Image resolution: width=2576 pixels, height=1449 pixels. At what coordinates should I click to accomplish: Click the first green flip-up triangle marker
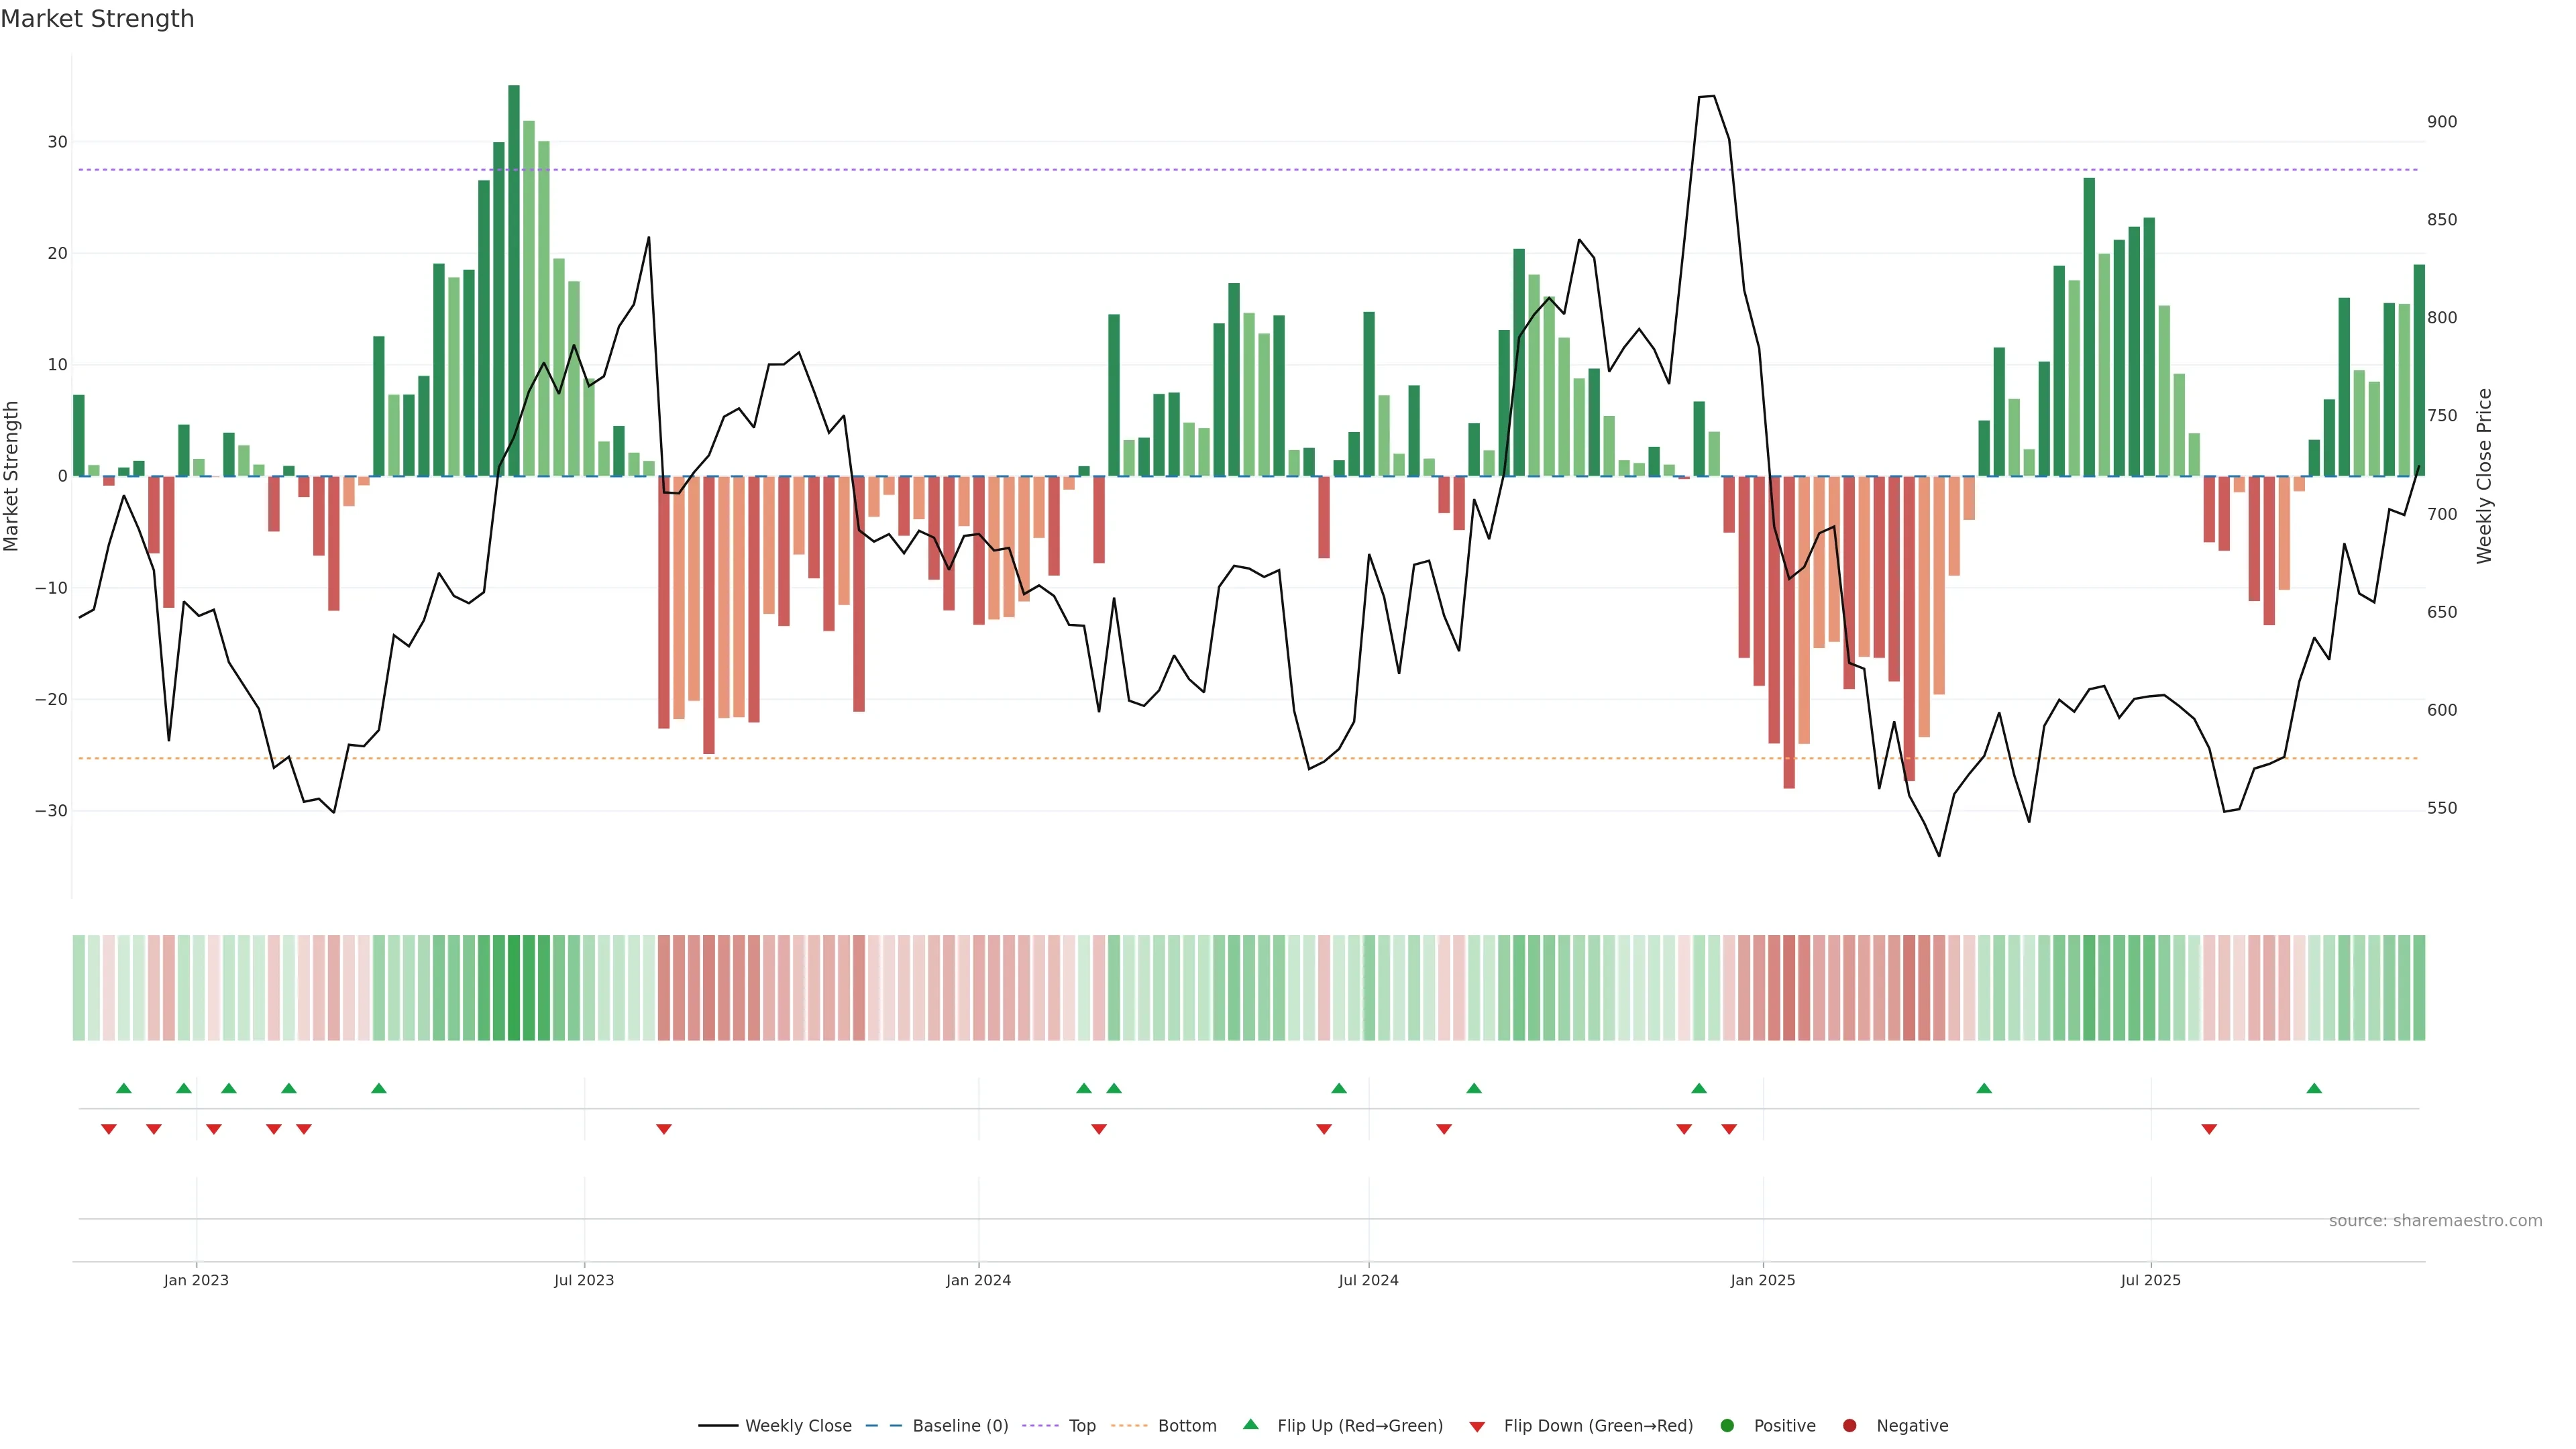coord(124,1088)
